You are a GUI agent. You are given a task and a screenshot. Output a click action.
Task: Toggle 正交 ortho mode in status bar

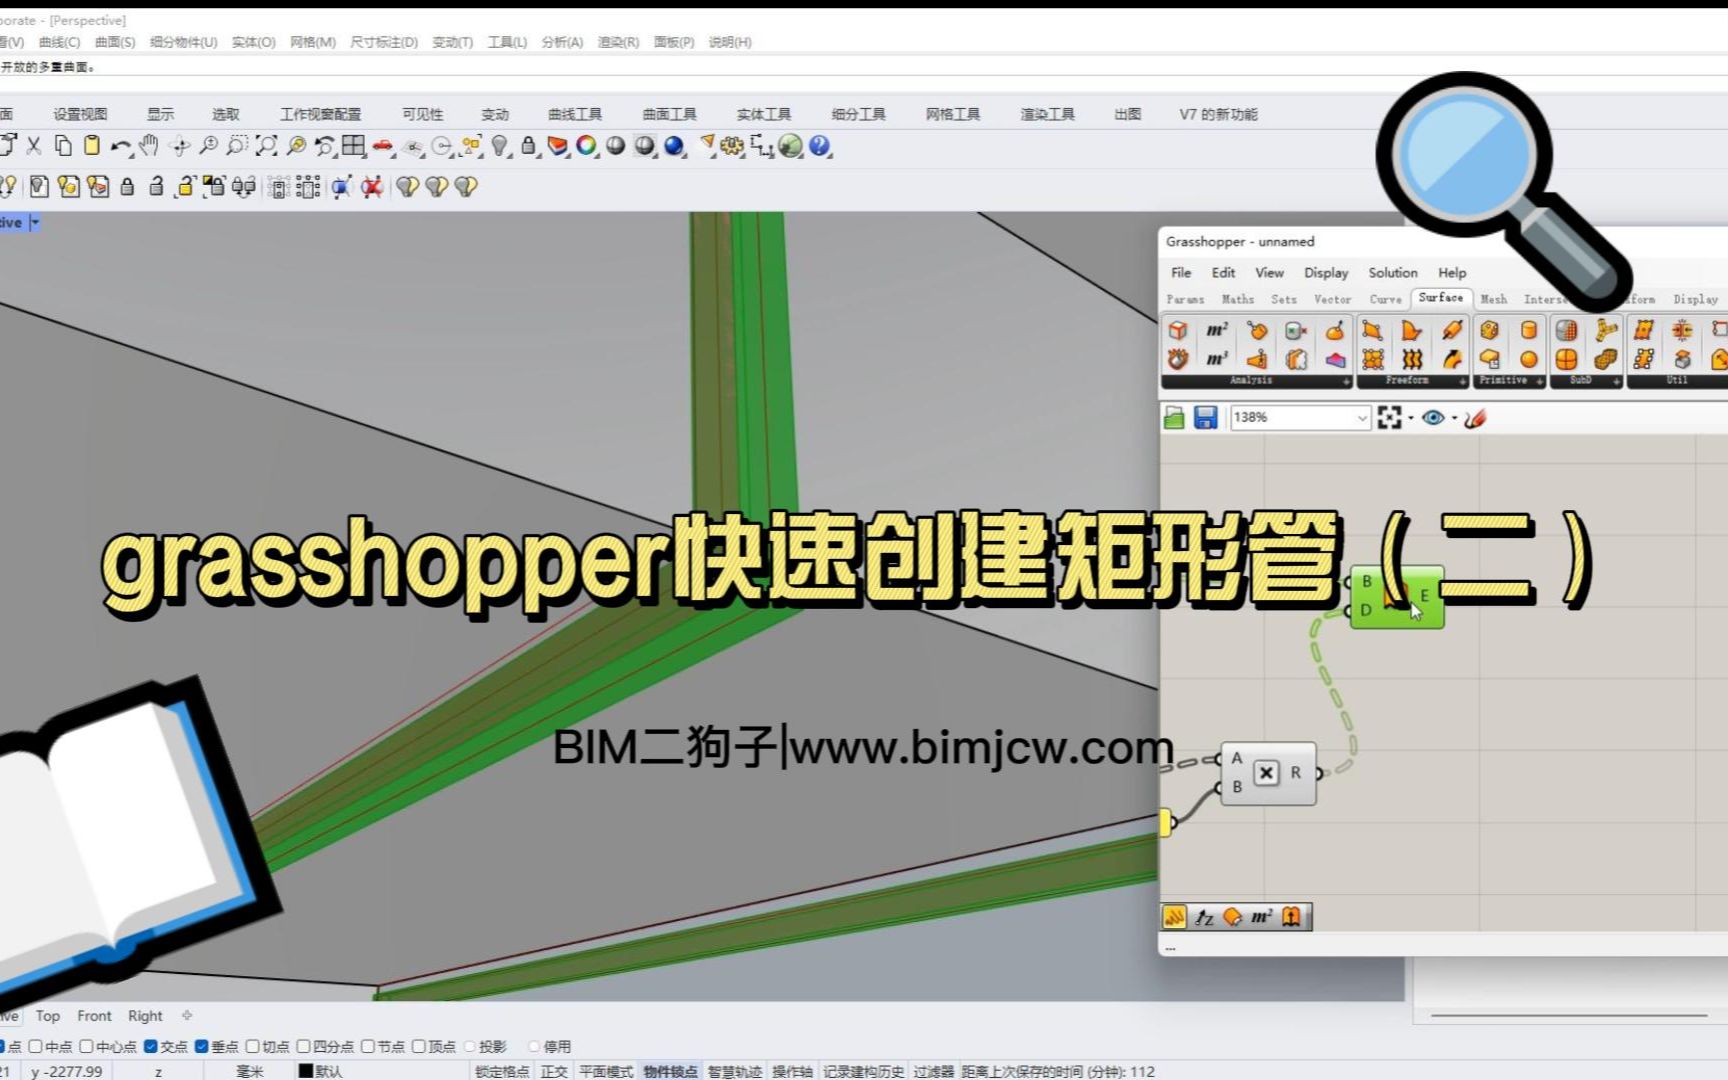pos(554,1071)
